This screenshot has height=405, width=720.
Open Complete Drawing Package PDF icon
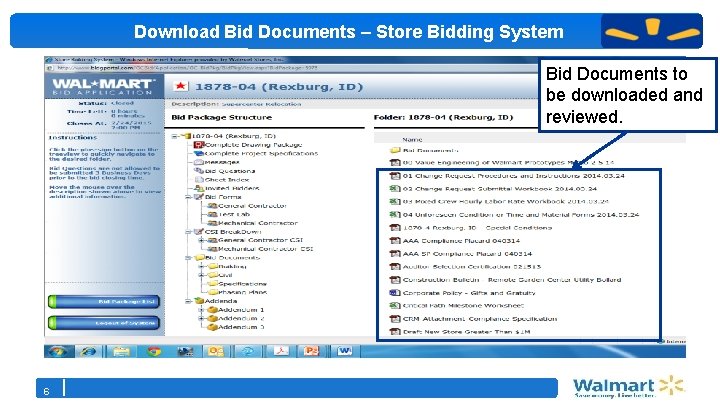pyautogui.click(x=199, y=145)
